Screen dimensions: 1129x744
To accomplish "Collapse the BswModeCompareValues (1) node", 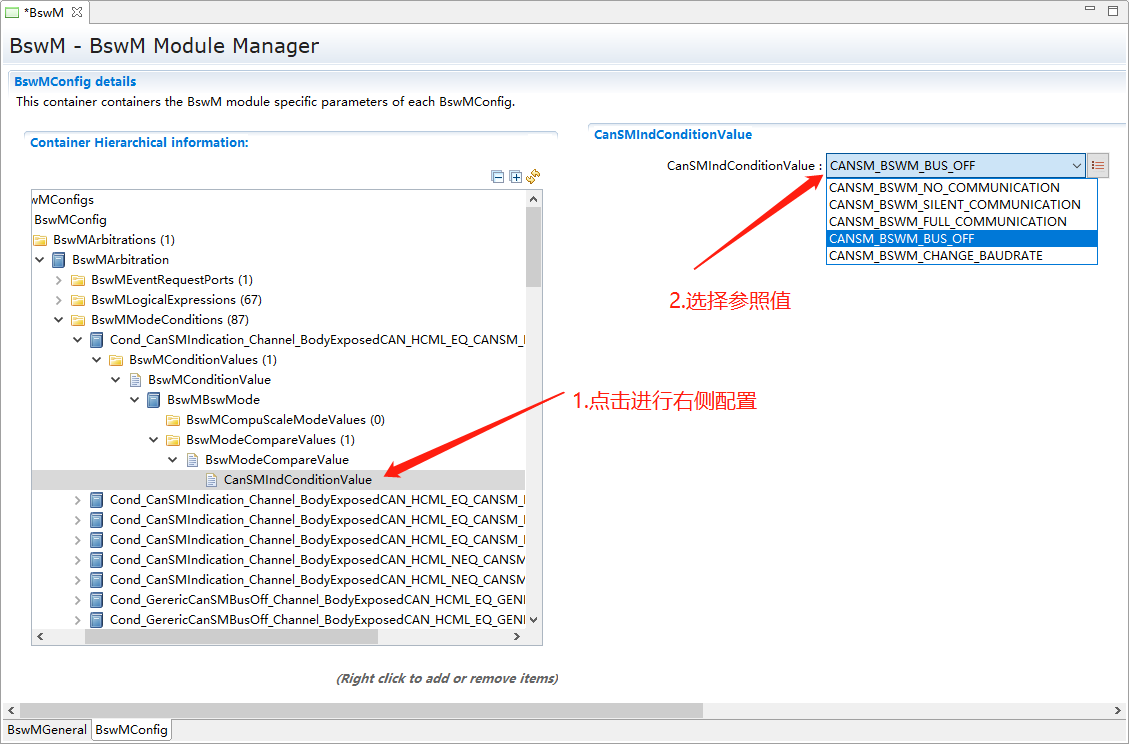I will click(x=154, y=440).
